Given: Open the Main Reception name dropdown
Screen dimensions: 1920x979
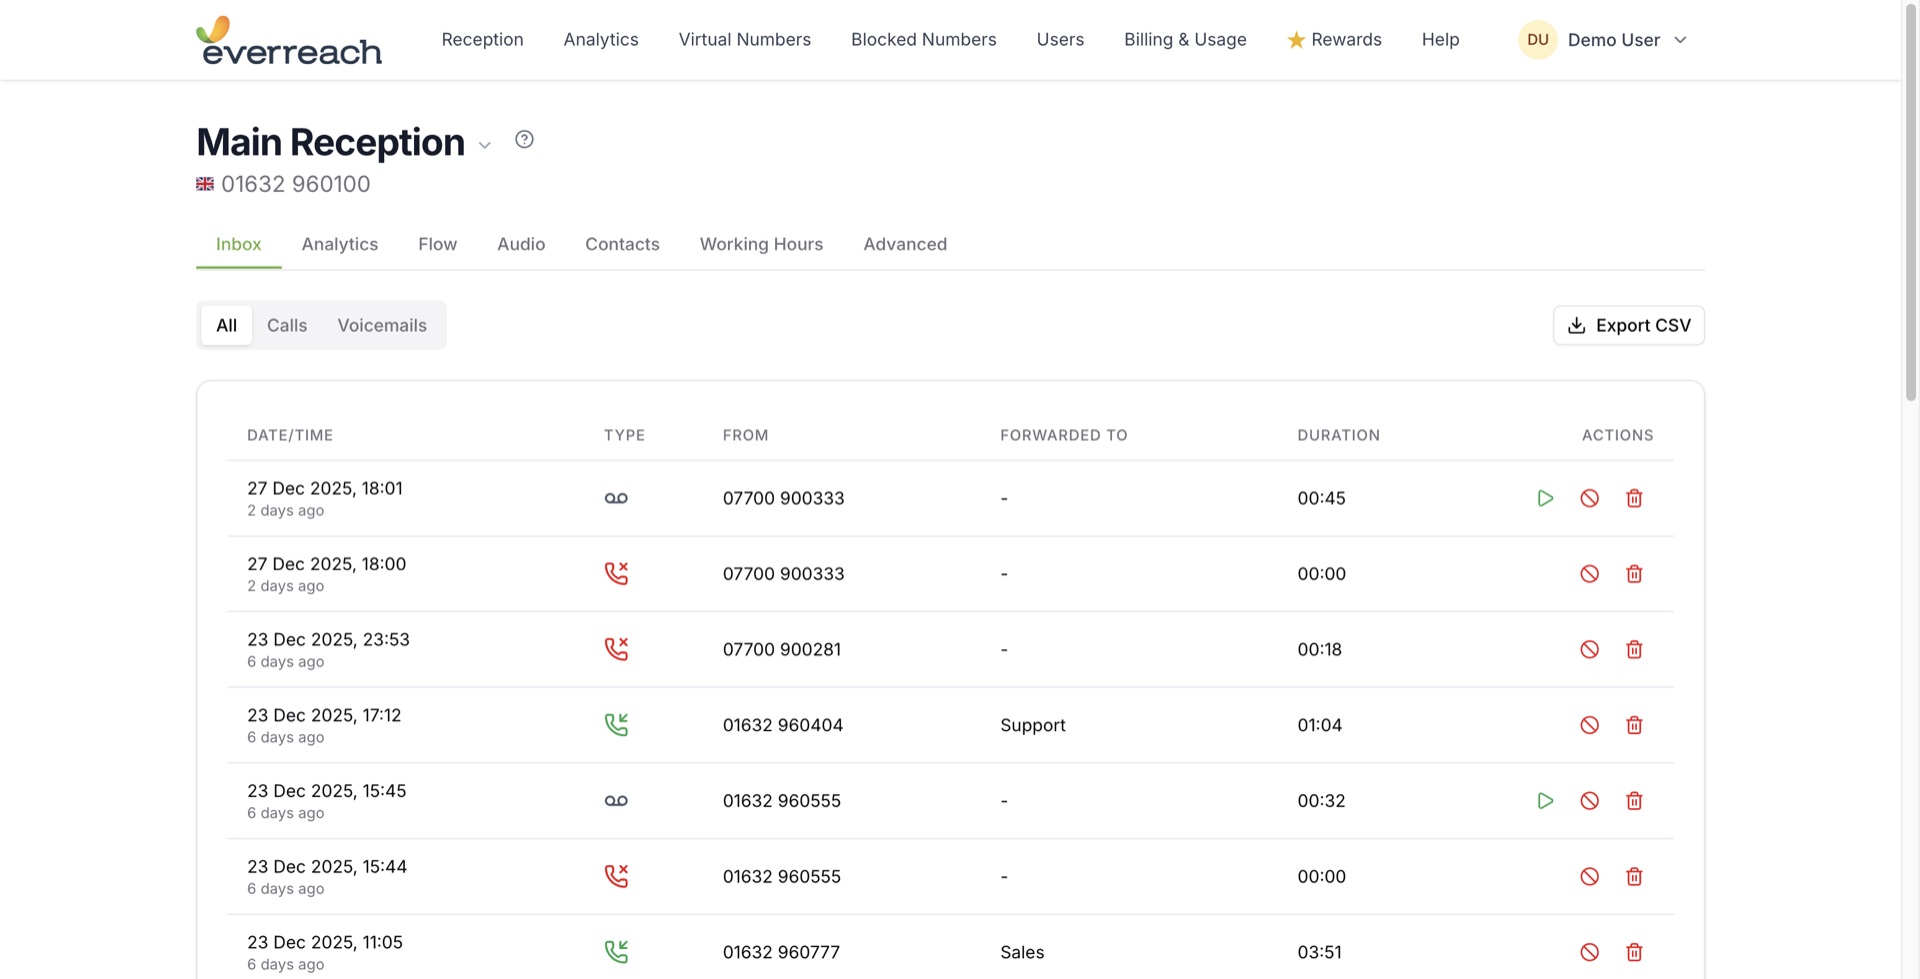Looking at the screenshot, I should (486, 145).
